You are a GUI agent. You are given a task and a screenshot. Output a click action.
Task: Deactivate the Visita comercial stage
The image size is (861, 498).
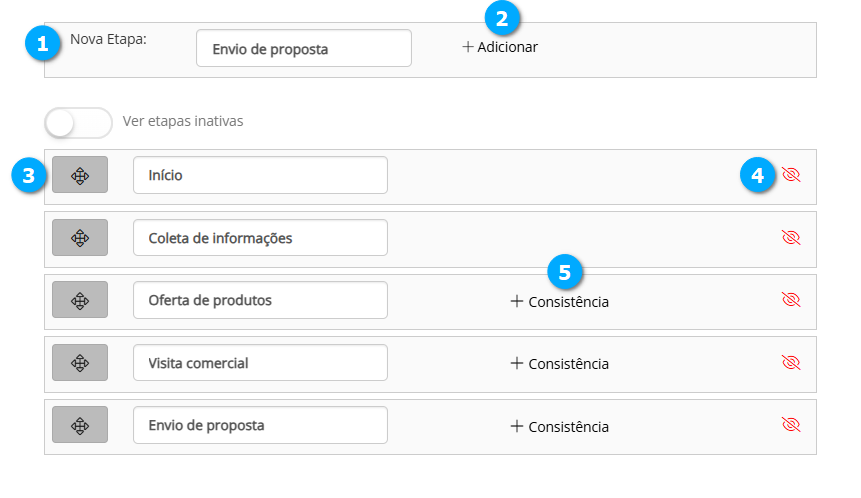click(x=791, y=363)
